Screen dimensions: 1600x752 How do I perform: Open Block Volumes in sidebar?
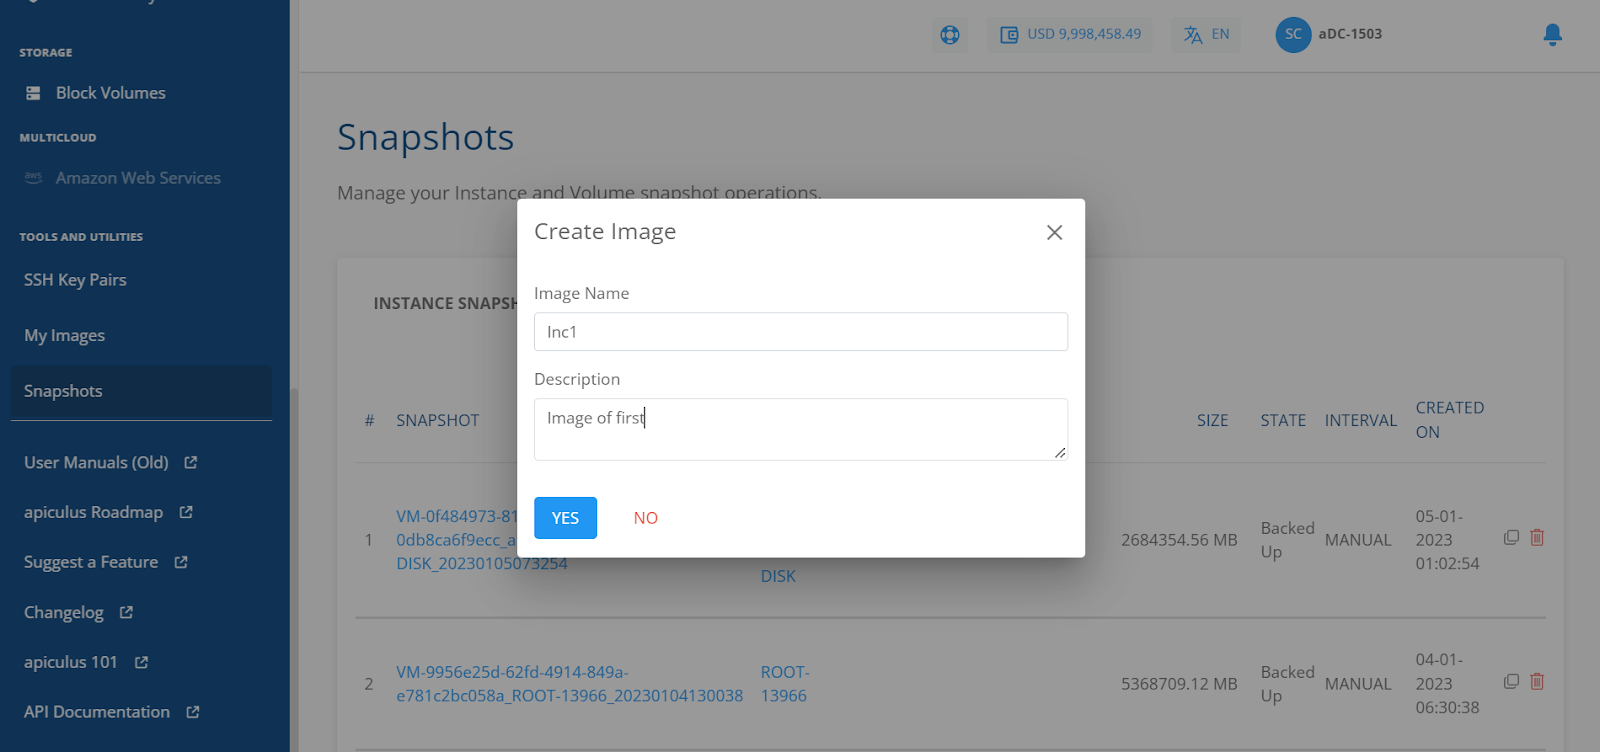pos(111,93)
